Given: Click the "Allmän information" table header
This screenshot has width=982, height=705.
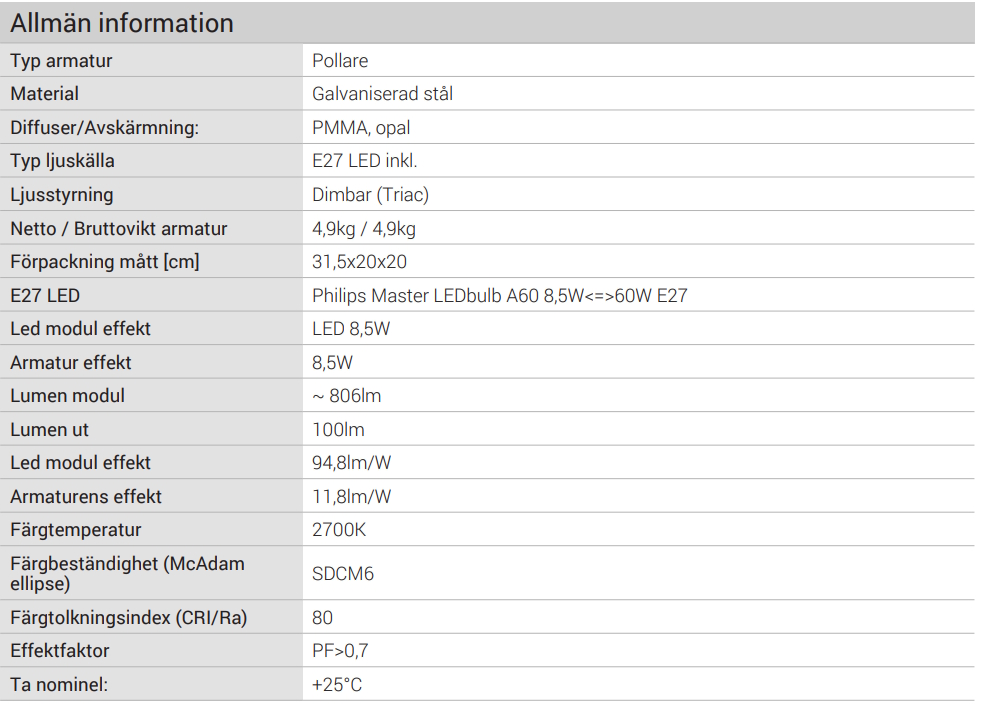Looking at the screenshot, I should (x=122, y=23).
